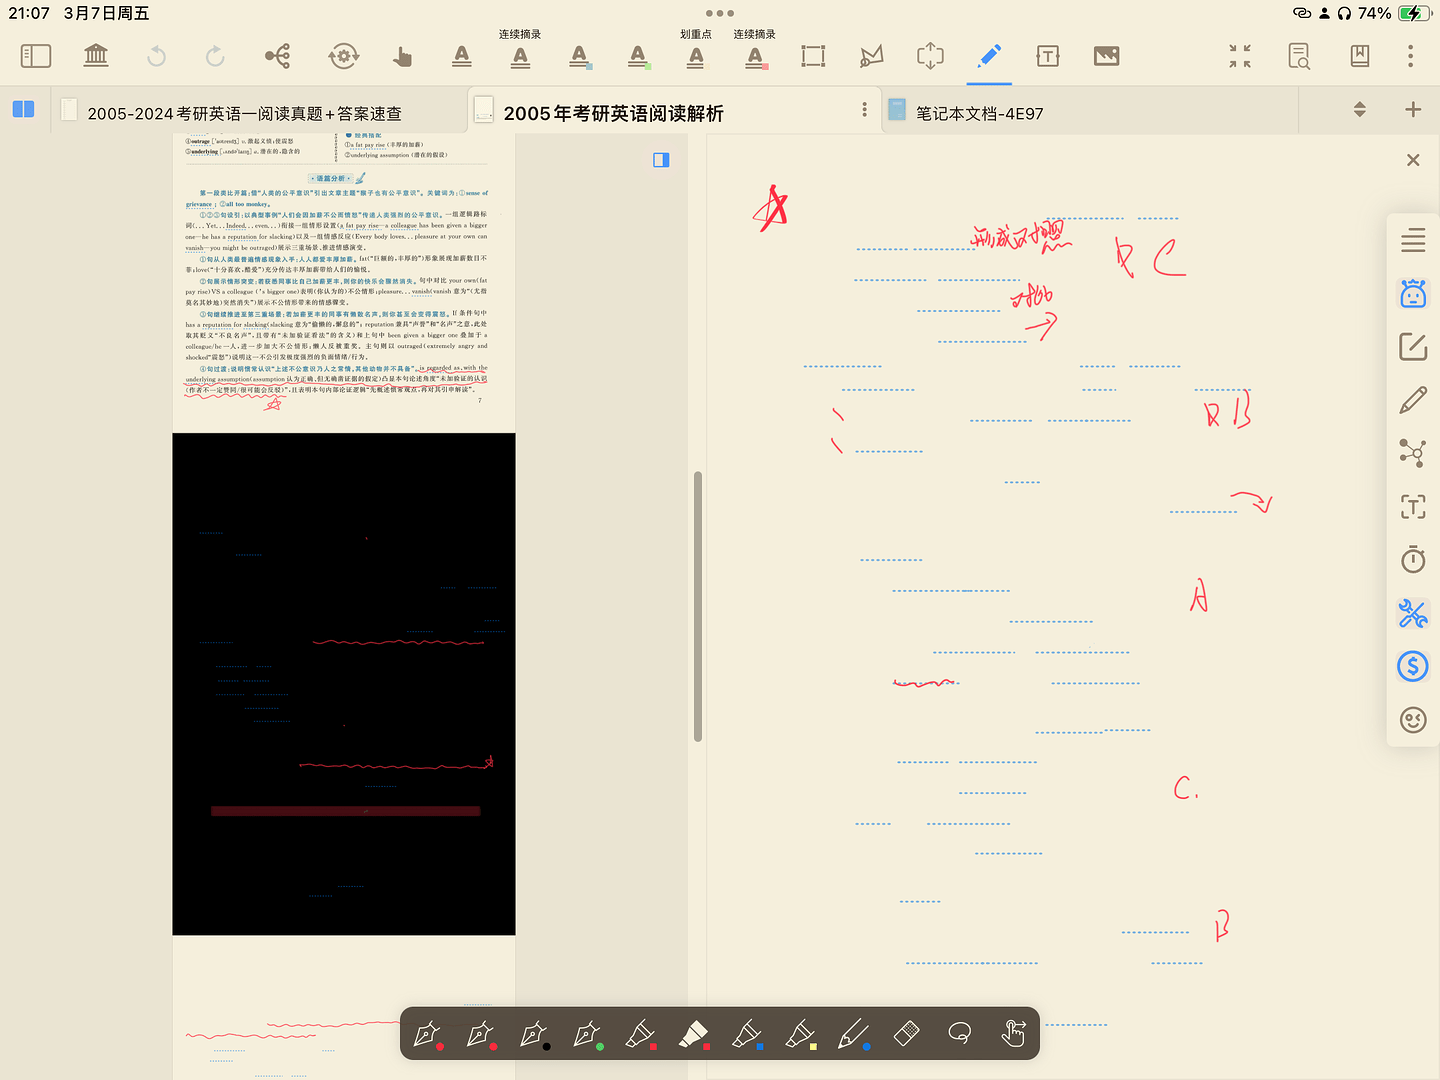
Task: Select the eraser tool
Action: click(x=906, y=1034)
